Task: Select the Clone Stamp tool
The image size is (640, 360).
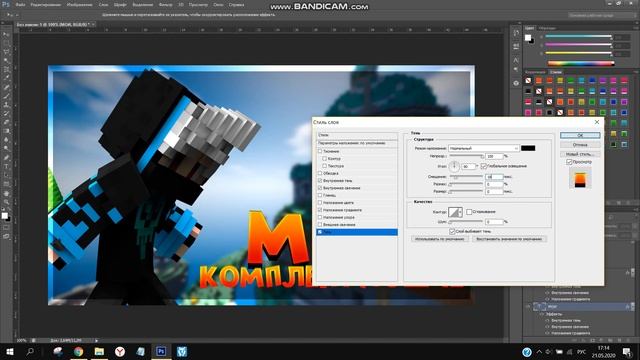Action: point(6,105)
